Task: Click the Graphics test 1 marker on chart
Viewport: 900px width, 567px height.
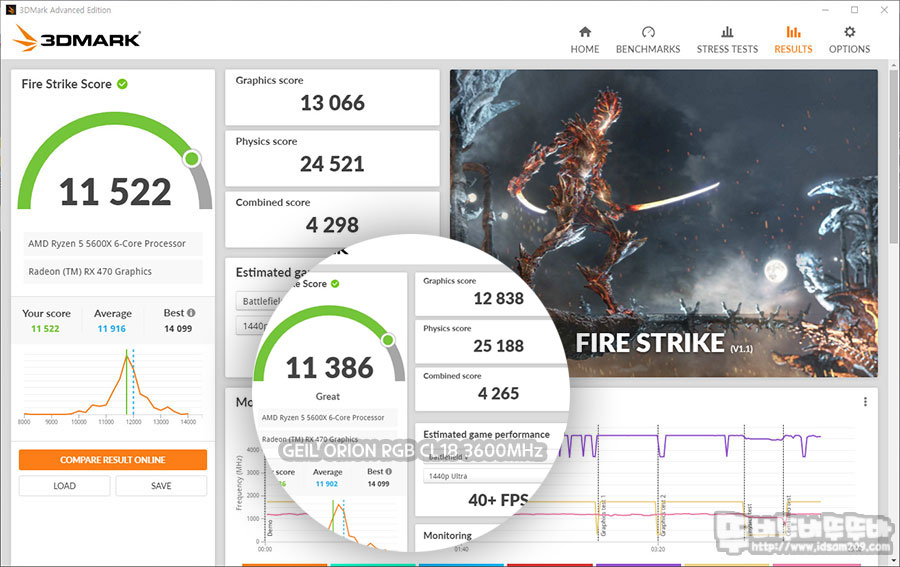Action: tap(603, 515)
